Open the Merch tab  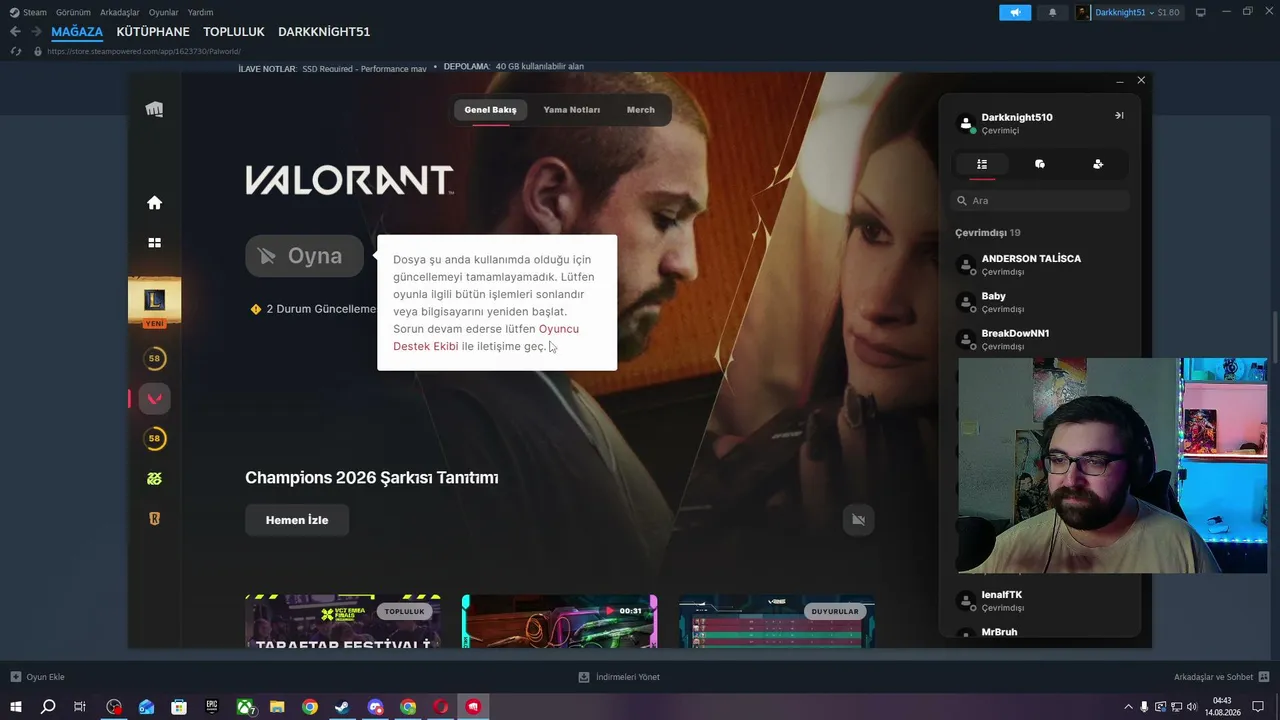coord(641,110)
